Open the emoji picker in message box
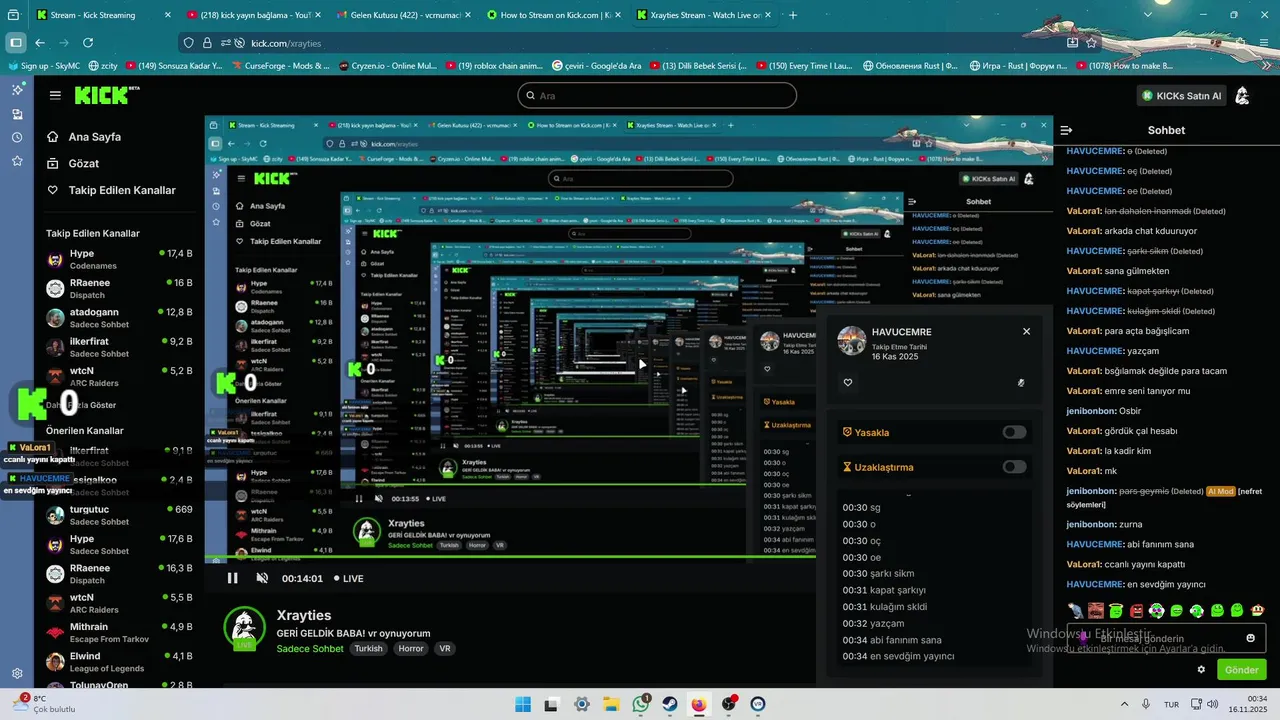Screen dimensions: 1280x720 (1250, 638)
